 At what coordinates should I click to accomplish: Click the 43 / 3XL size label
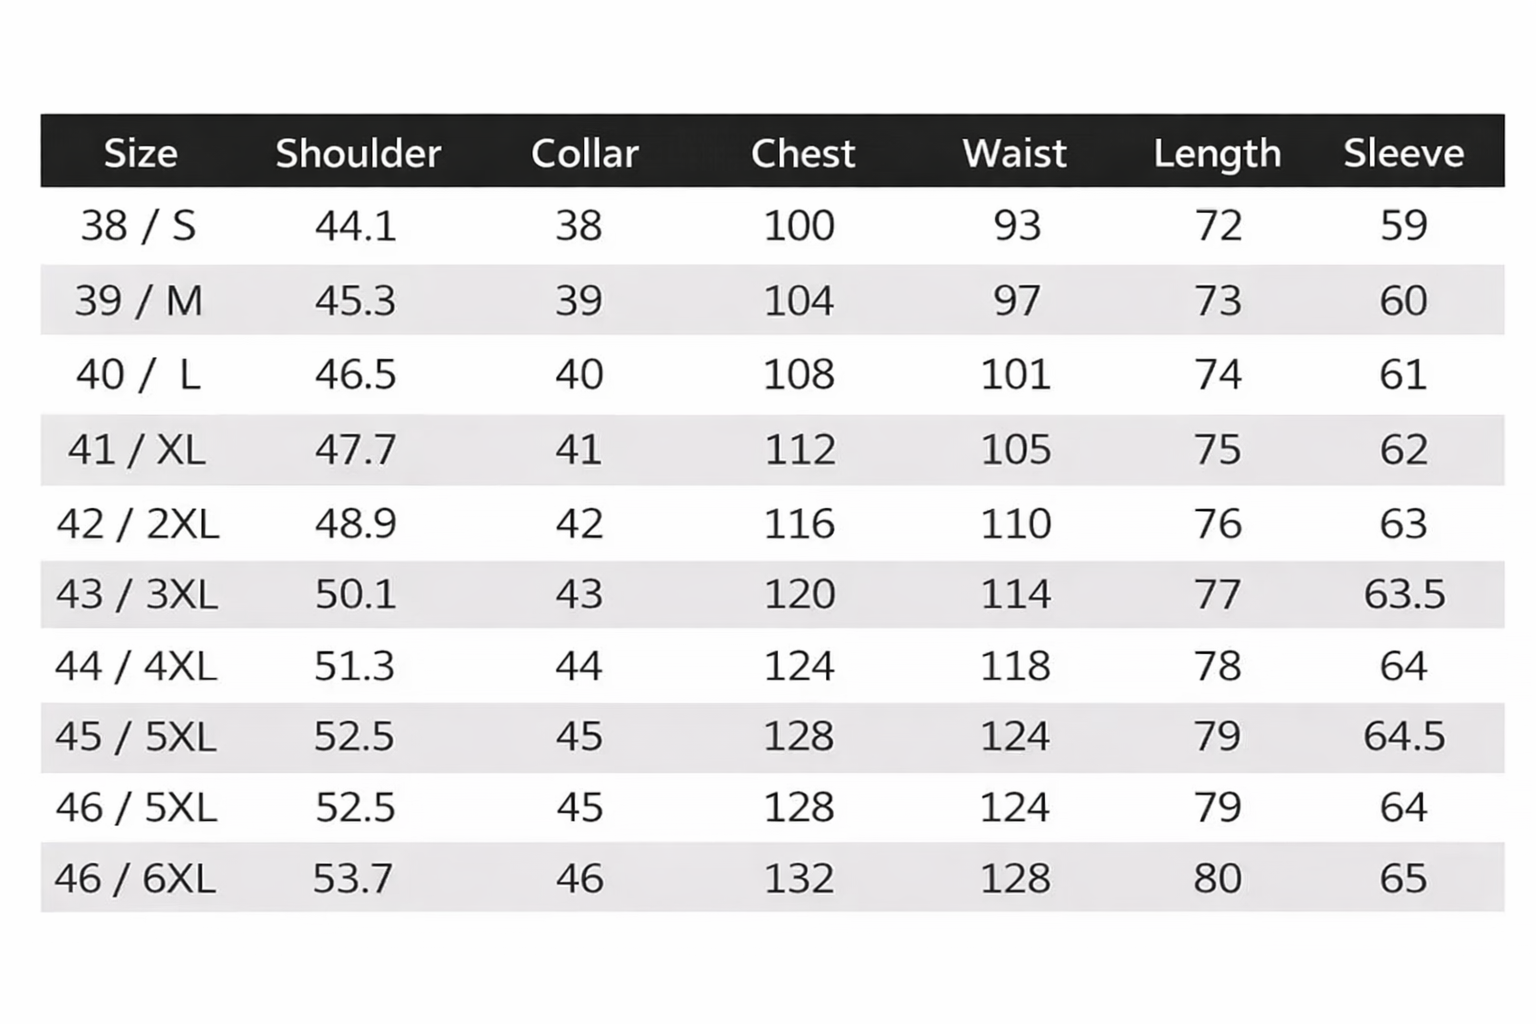point(137,595)
